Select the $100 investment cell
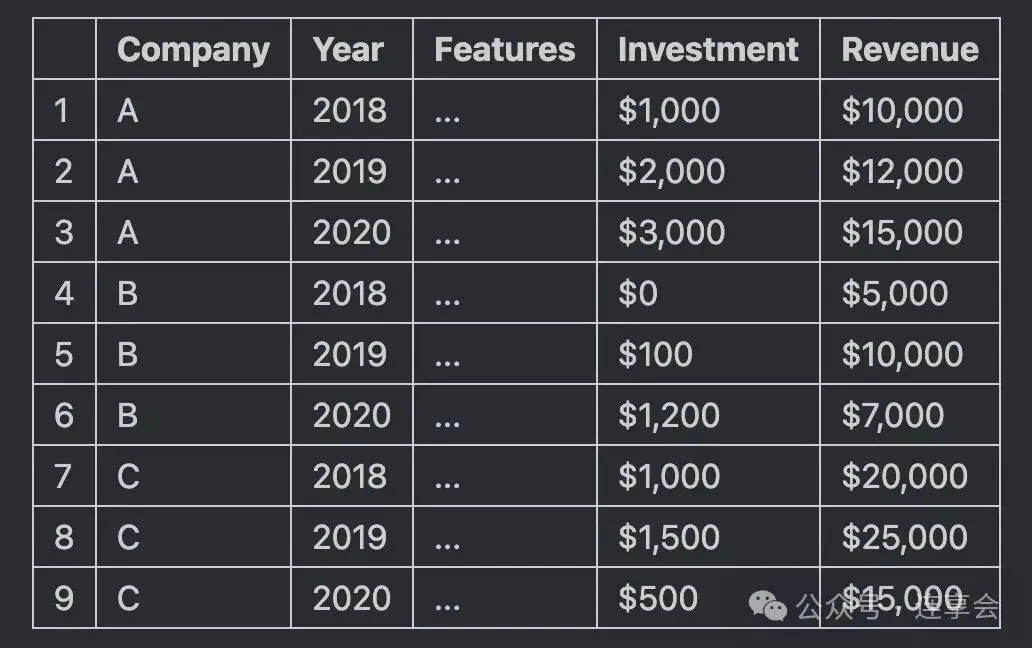1032x648 pixels. 655,354
